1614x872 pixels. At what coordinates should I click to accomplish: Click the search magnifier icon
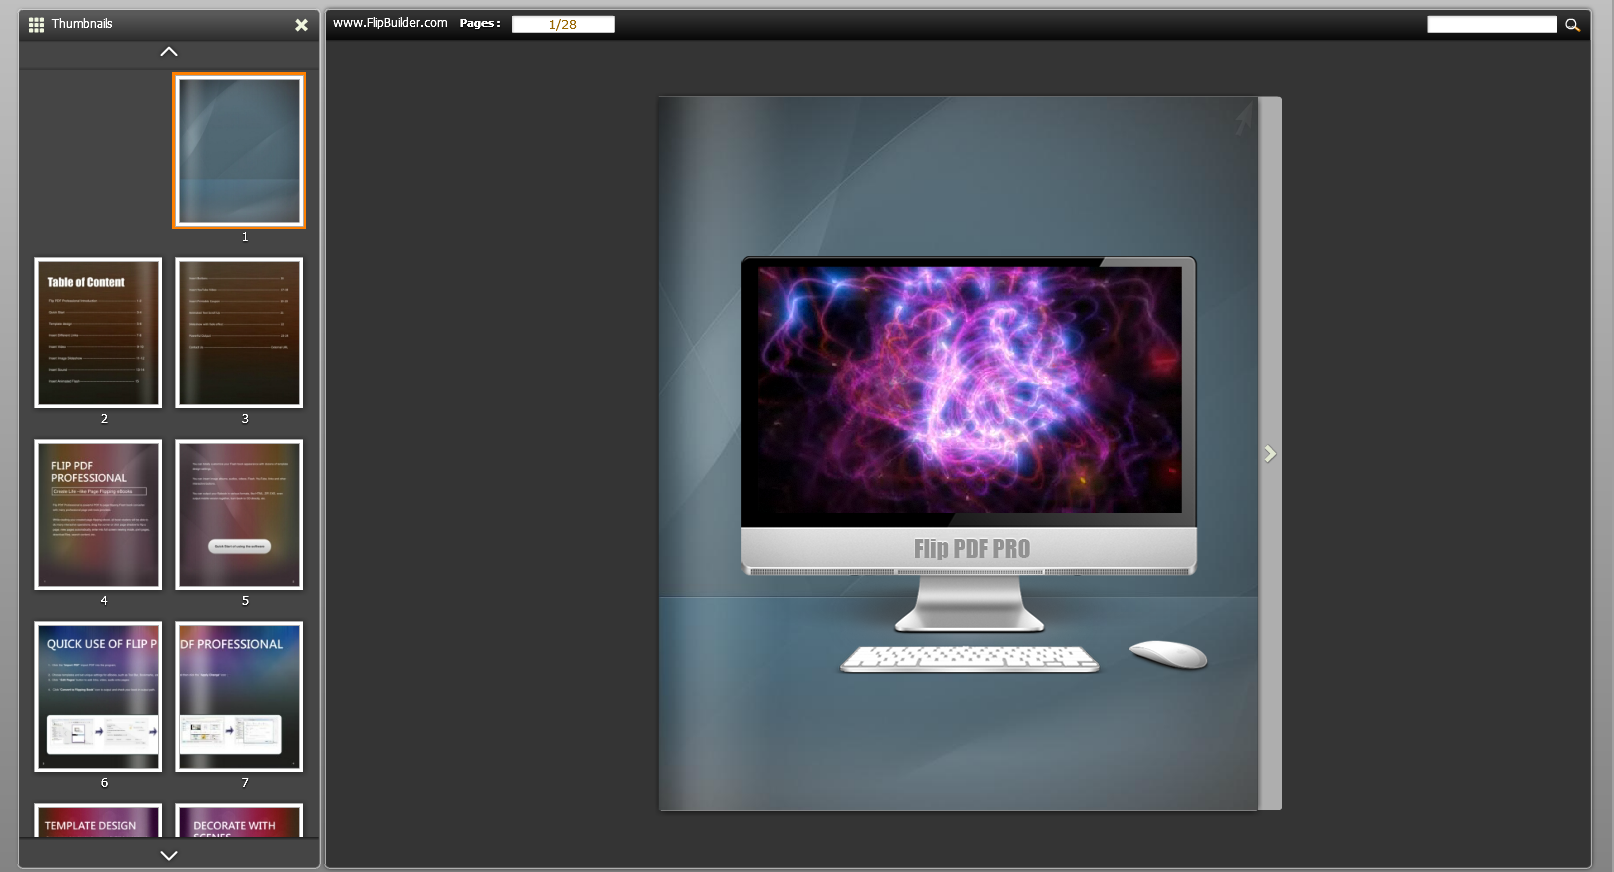pyautogui.click(x=1572, y=25)
